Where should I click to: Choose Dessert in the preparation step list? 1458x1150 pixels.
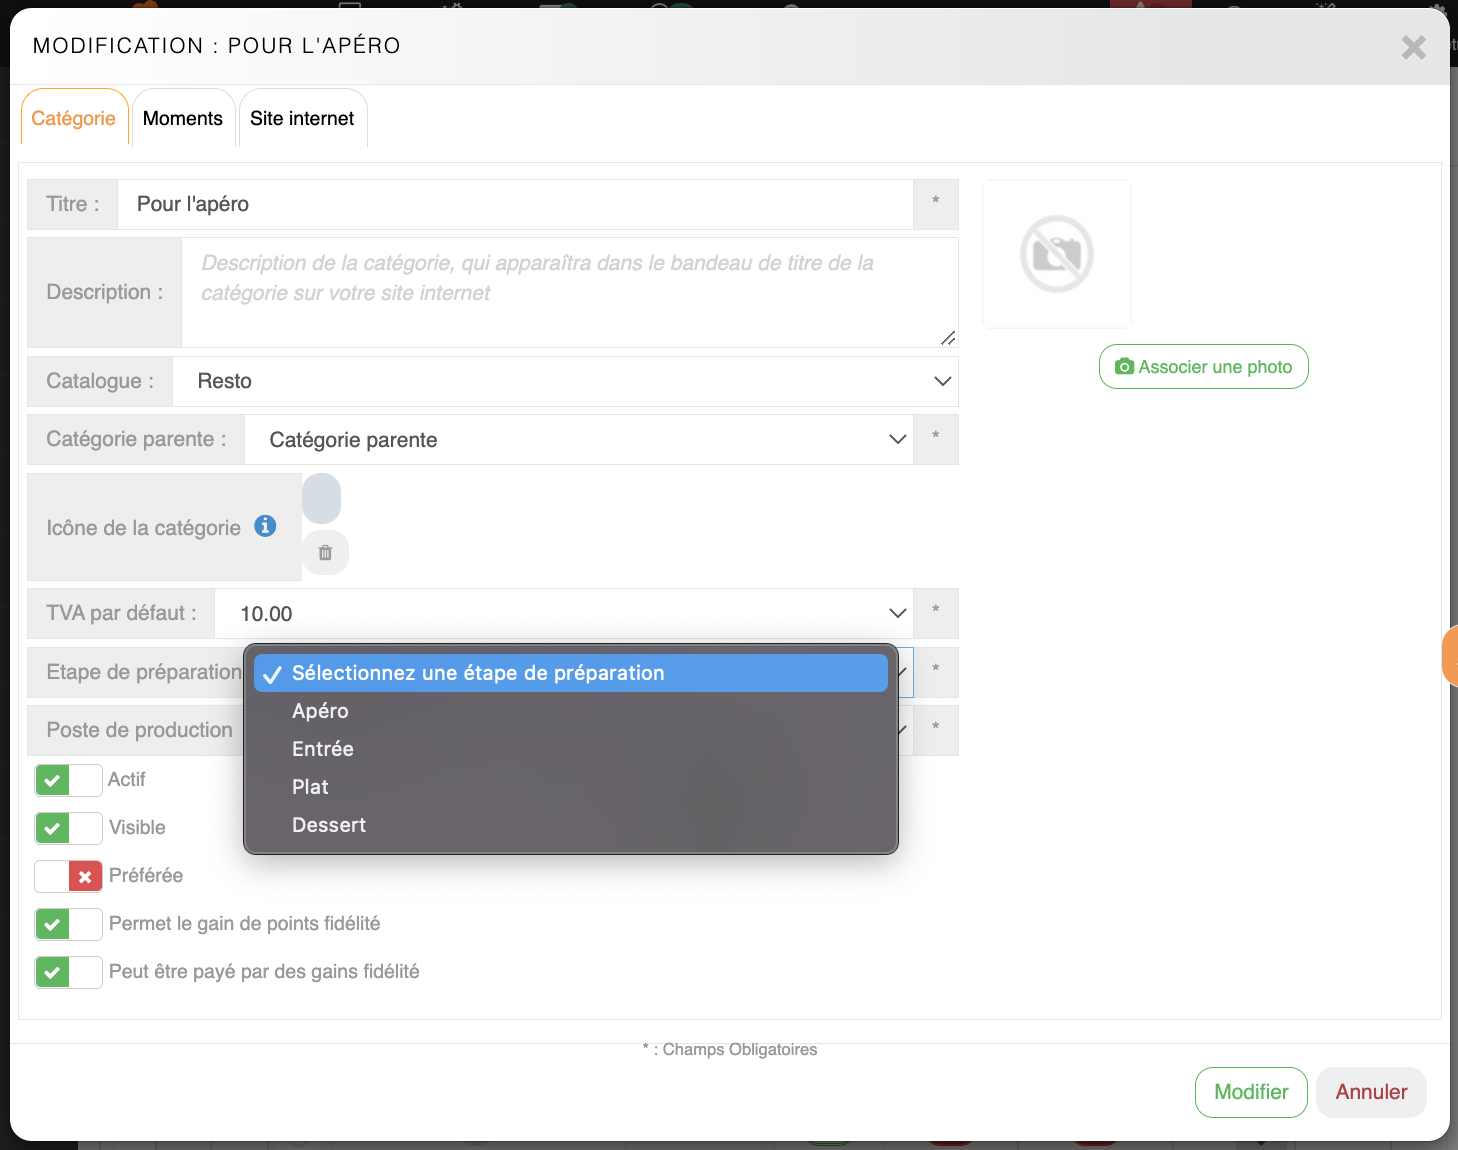click(x=329, y=825)
